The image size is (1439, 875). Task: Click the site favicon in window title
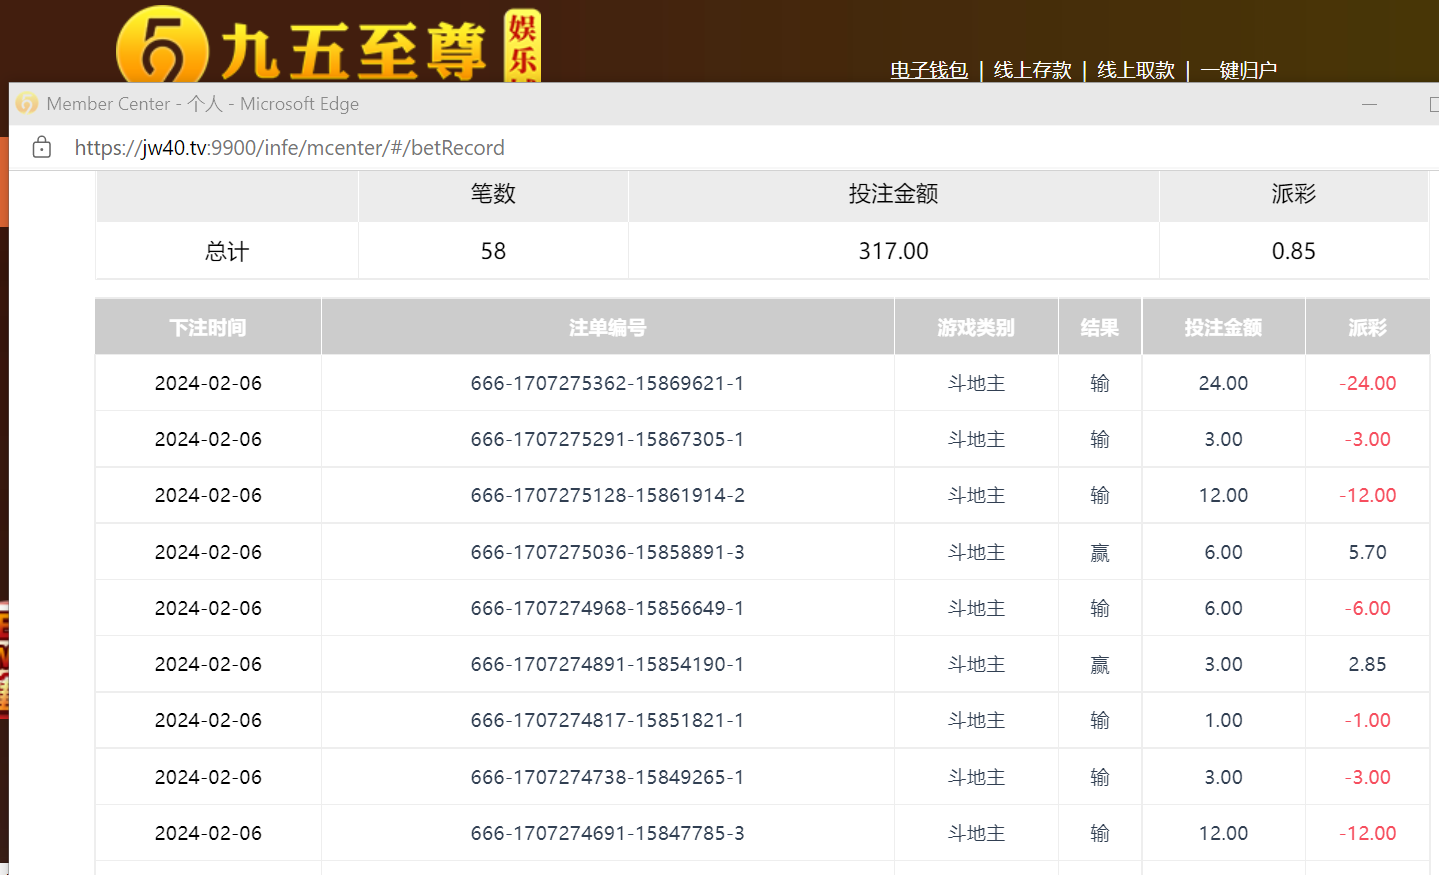tap(27, 104)
